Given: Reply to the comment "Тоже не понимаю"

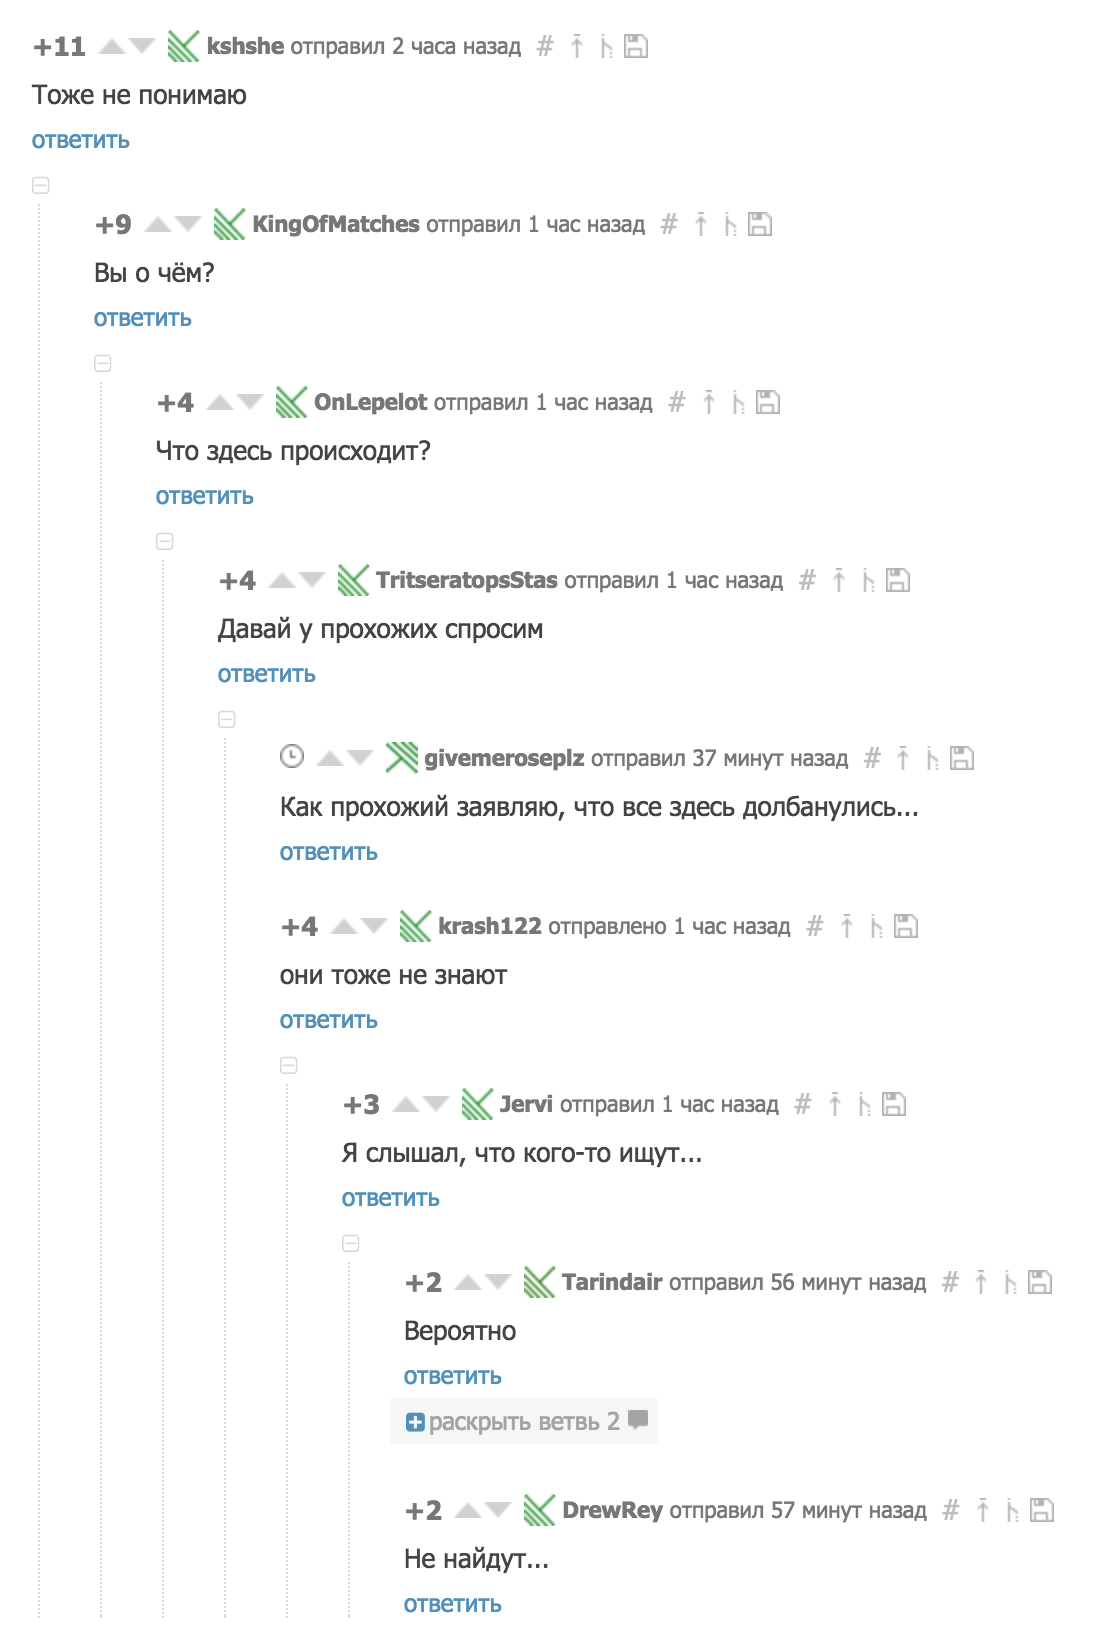Looking at the screenshot, I should (x=81, y=140).
